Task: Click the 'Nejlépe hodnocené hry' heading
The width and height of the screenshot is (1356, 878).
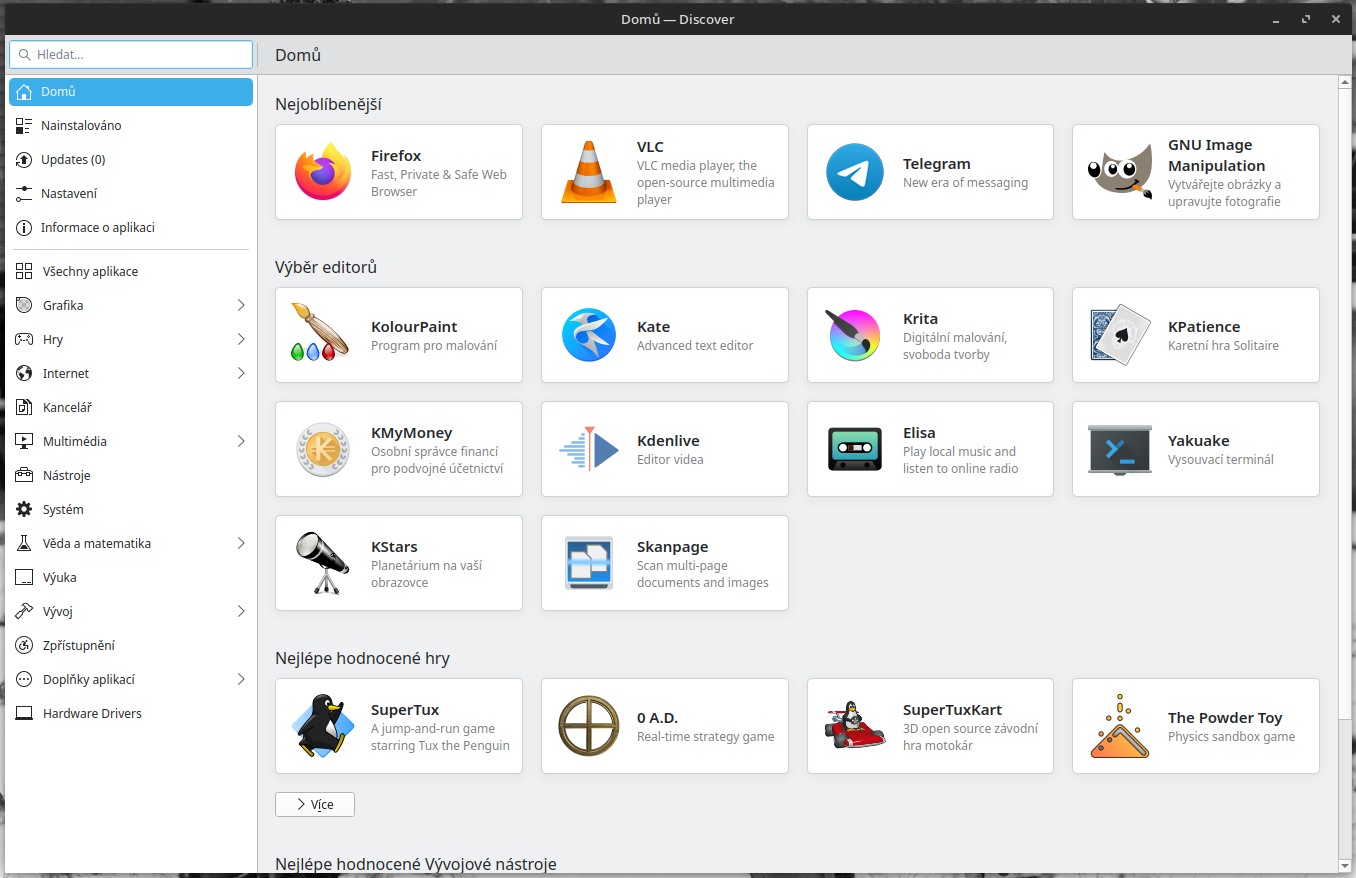Action: [x=362, y=658]
